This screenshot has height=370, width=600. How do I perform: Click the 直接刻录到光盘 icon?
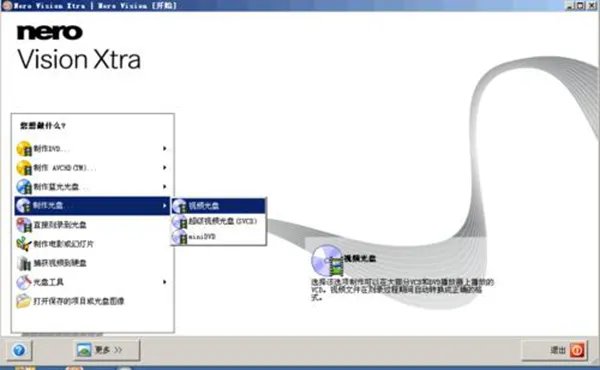click(x=24, y=225)
